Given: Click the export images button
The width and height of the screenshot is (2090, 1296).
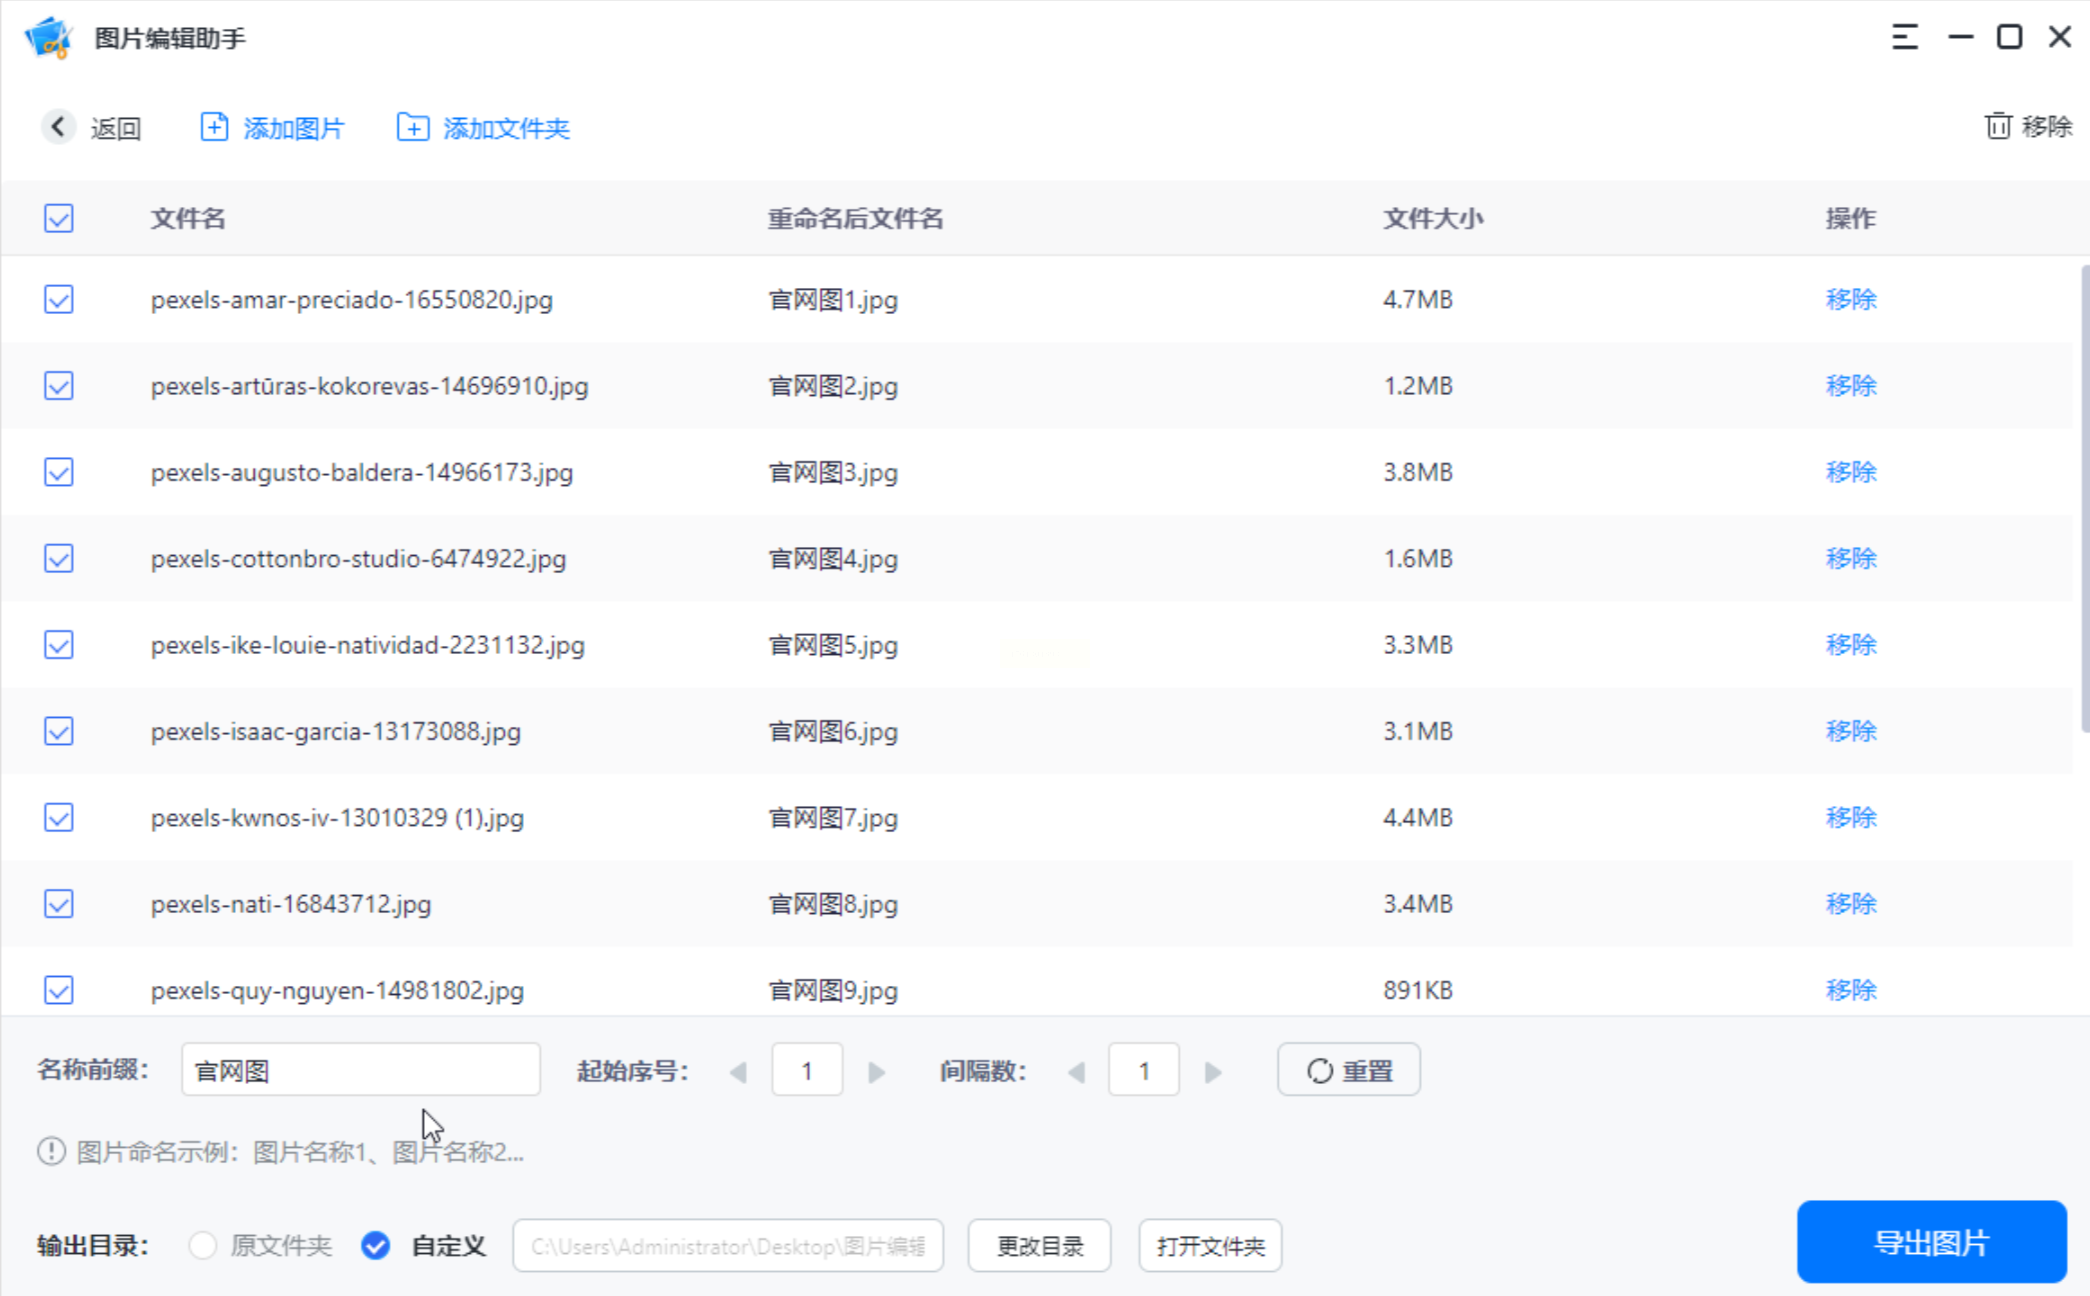Looking at the screenshot, I should tap(1930, 1242).
